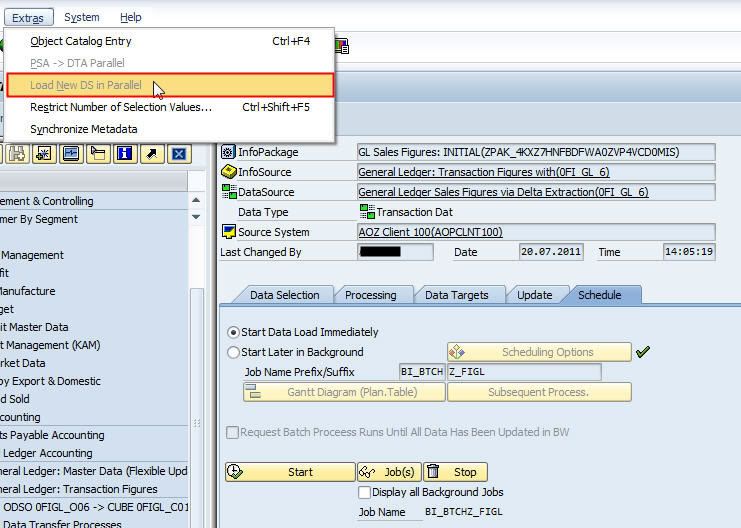Screen dimensions: 741x528
Task: Click the yellow InfoSource icon
Action: click(x=228, y=172)
